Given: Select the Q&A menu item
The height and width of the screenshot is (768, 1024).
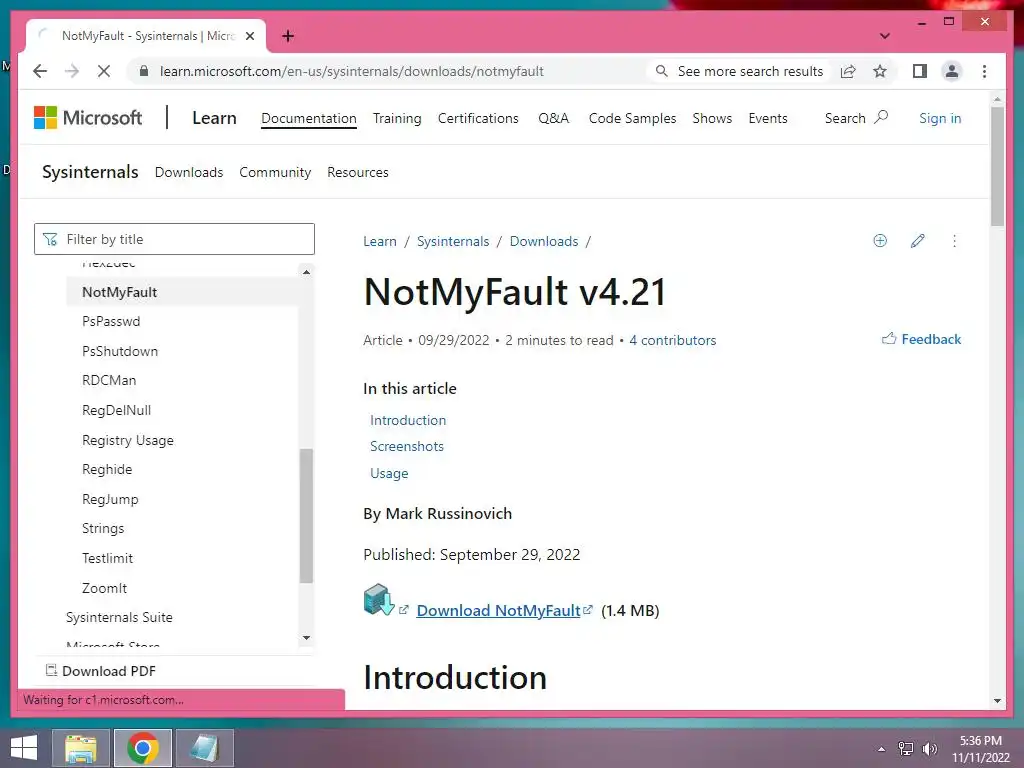Looking at the screenshot, I should click(x=554, y=118).
